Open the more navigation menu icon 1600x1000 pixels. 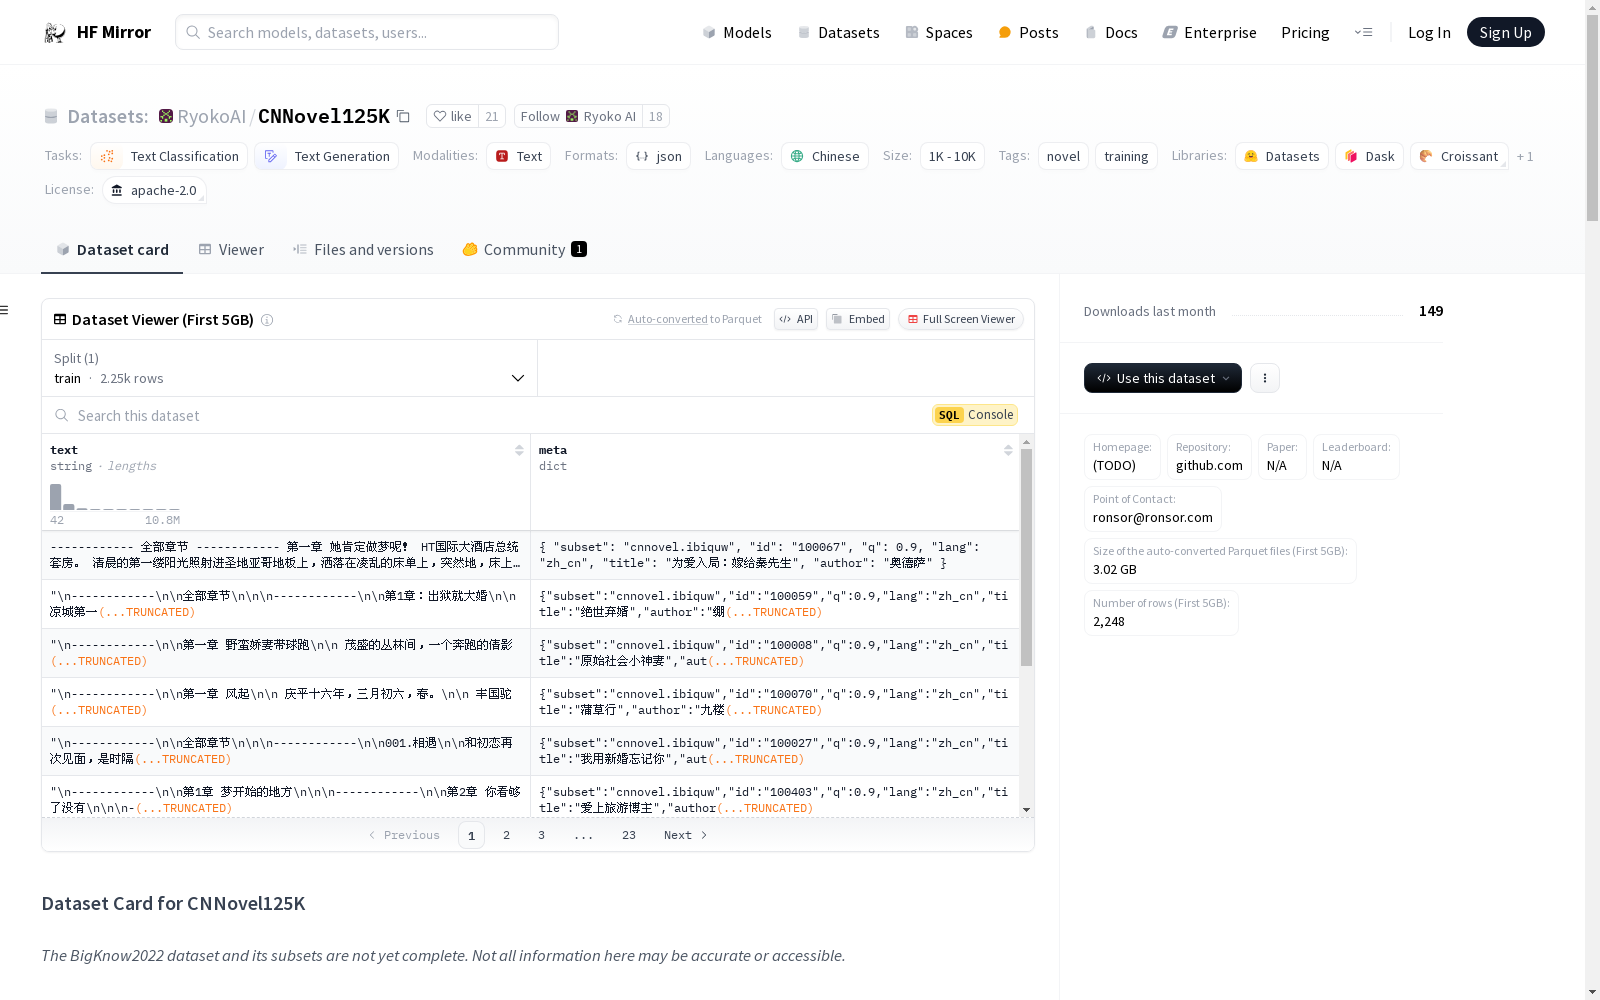[x=1363, y=32]
